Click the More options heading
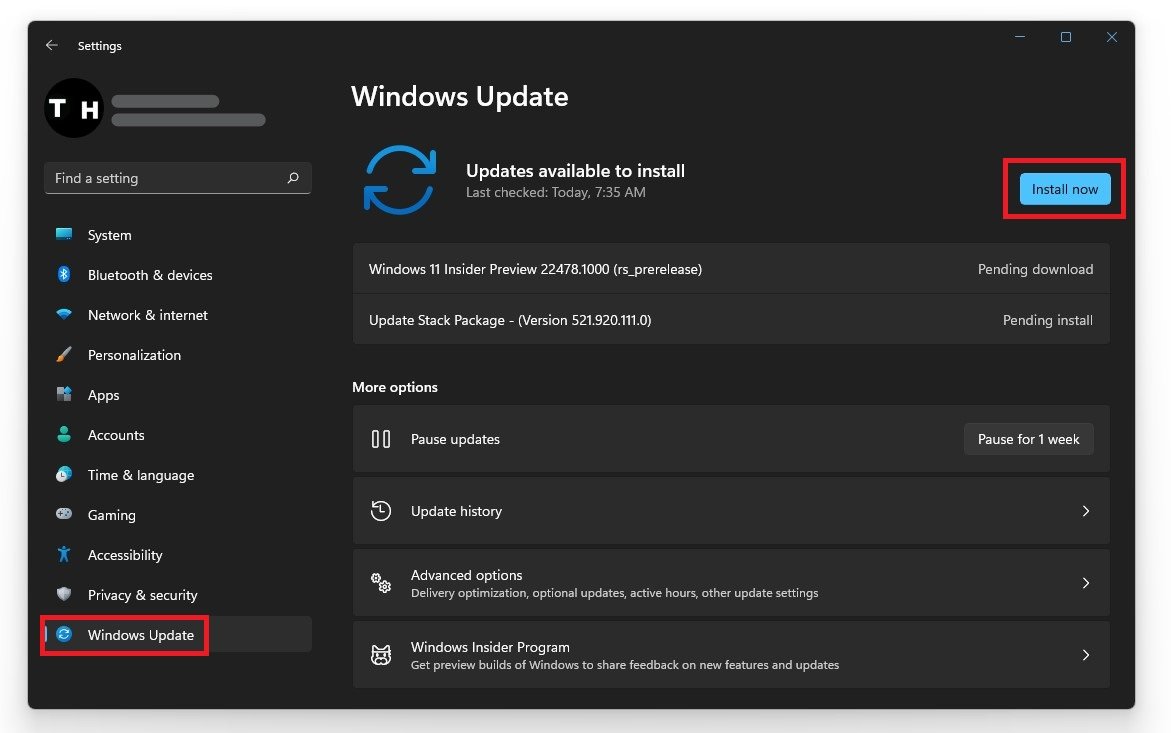 (395, 387)
